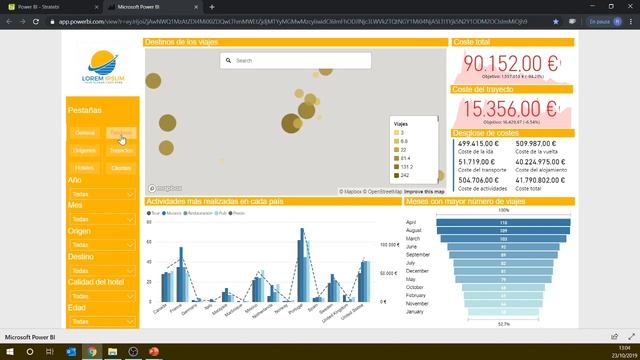Click the Viajes legend swatch labeled 22
Screen dimensions: 640x360
coord(396,150)
